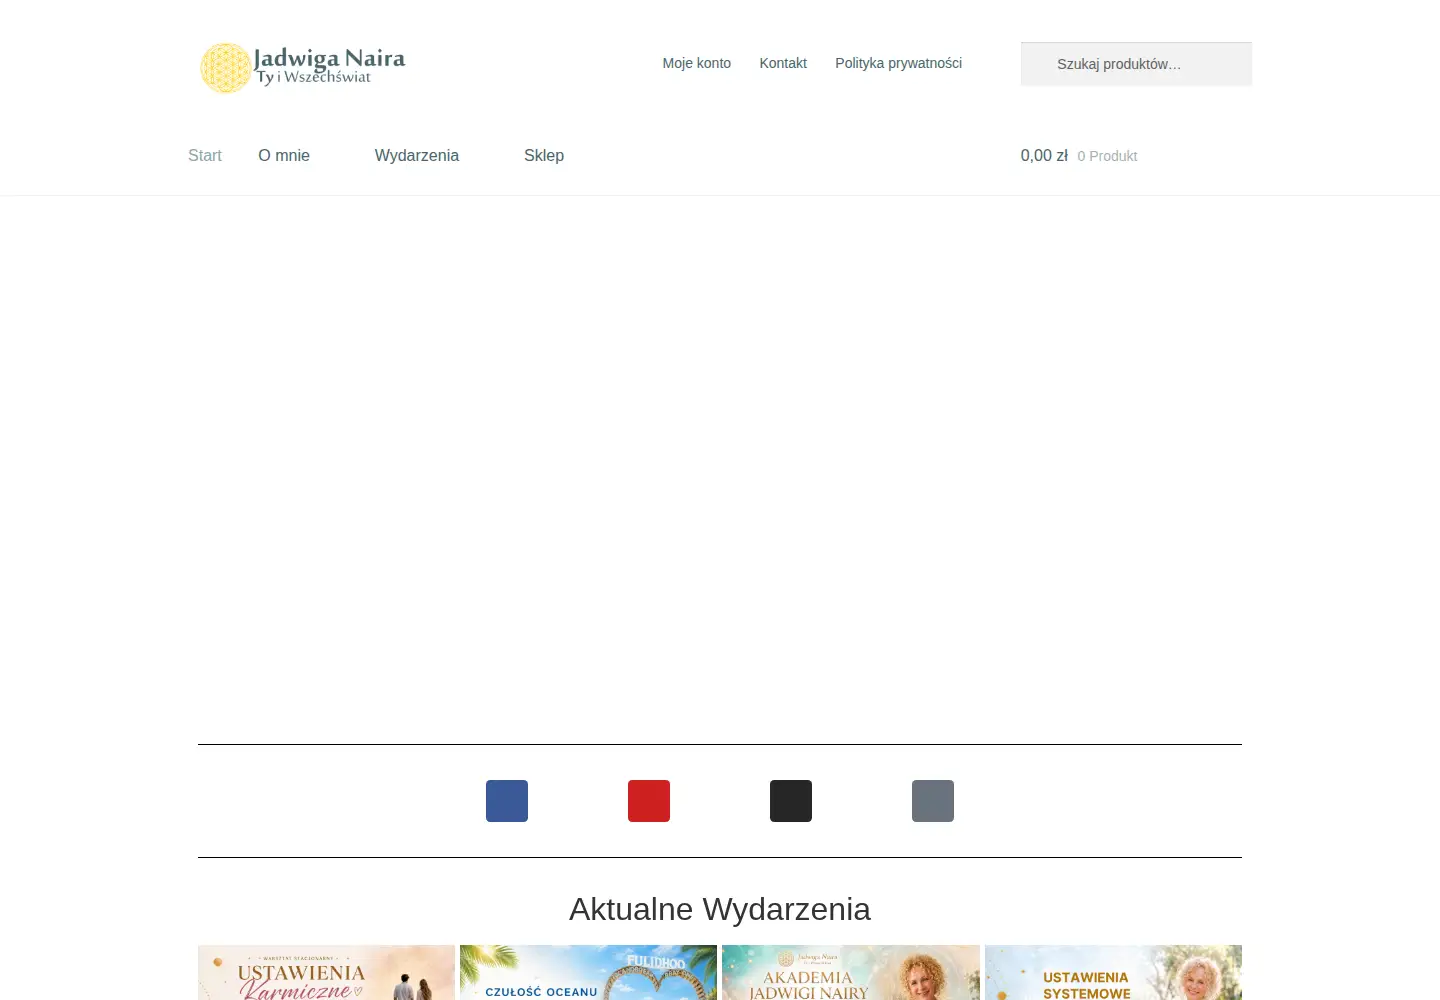Expand the O mnie menu
Viewport: 1440px width, 1000px height.
(x=284, y=155)
